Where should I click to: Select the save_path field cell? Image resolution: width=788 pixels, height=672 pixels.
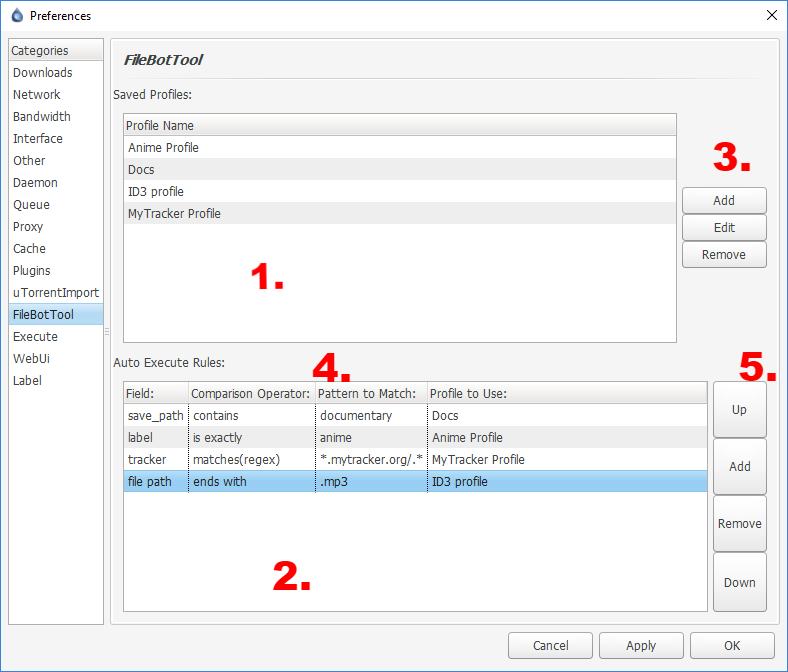click(156, 416)
